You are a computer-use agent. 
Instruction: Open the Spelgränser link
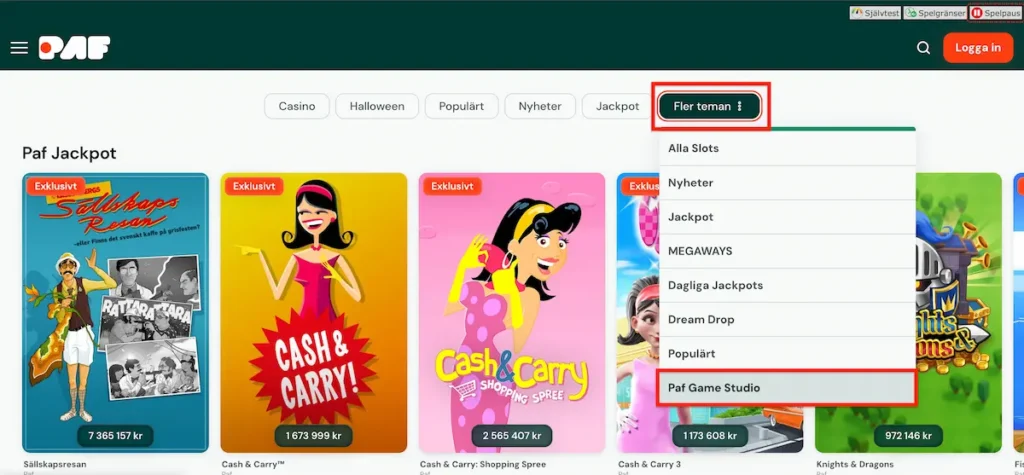935,12
